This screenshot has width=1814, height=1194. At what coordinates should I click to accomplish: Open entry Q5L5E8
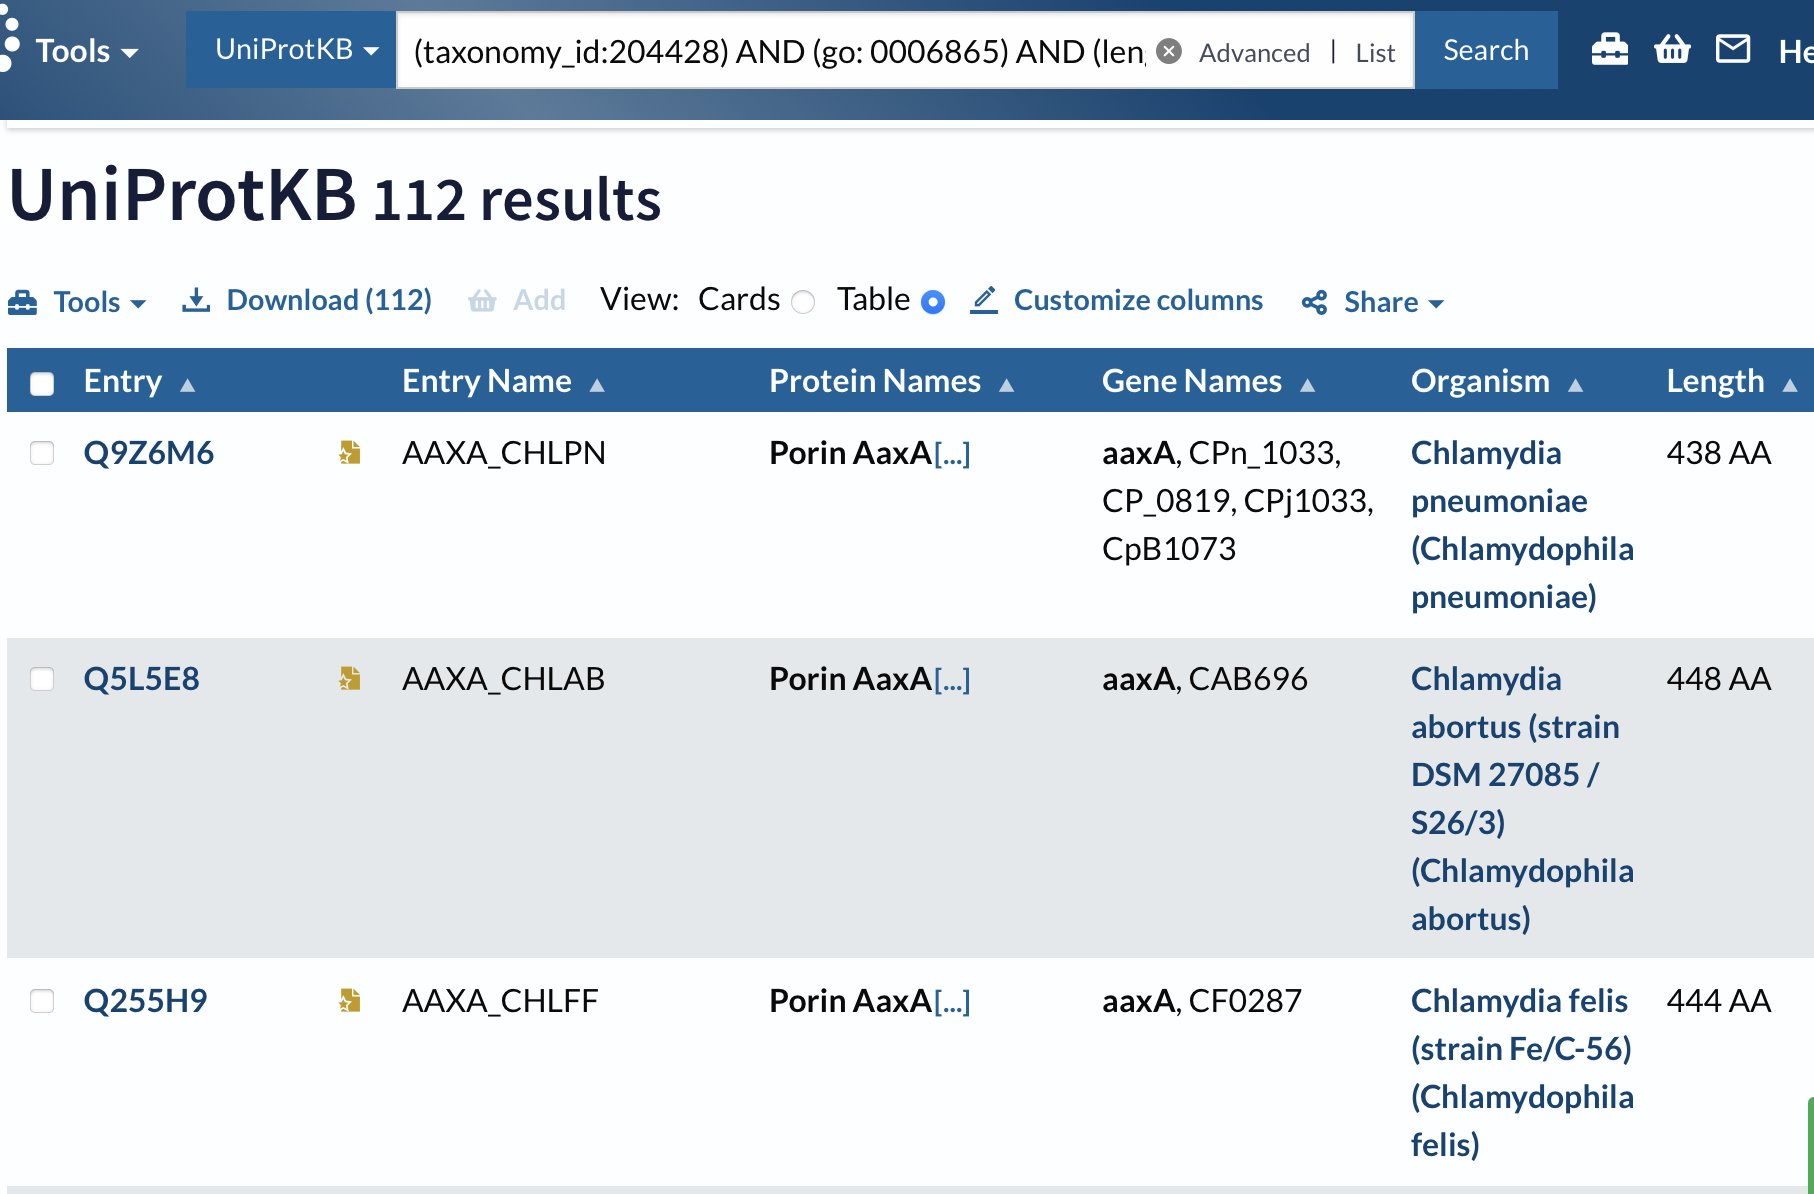(142, 679)
